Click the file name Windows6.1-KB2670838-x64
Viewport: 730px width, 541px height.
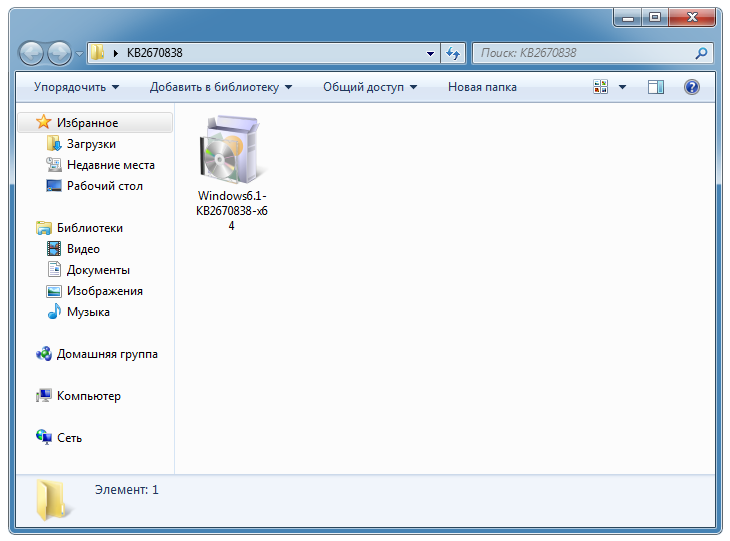231,210
